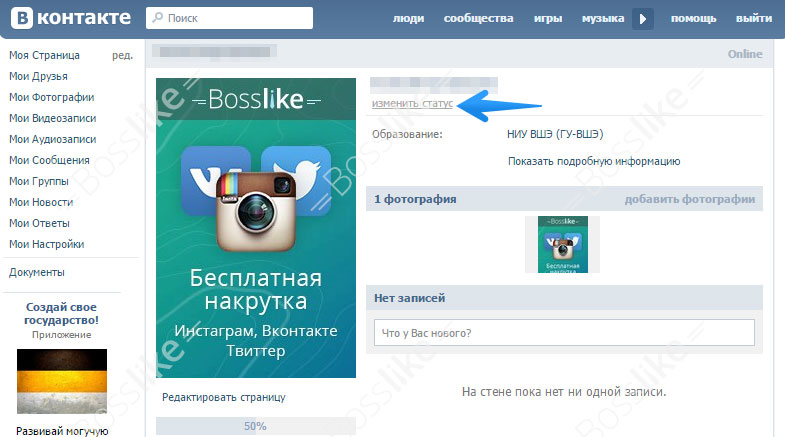The height and width of the screenshot is (437, 785).
Task: Open the photo thumbnail in photos block
Action: point(562,244)
